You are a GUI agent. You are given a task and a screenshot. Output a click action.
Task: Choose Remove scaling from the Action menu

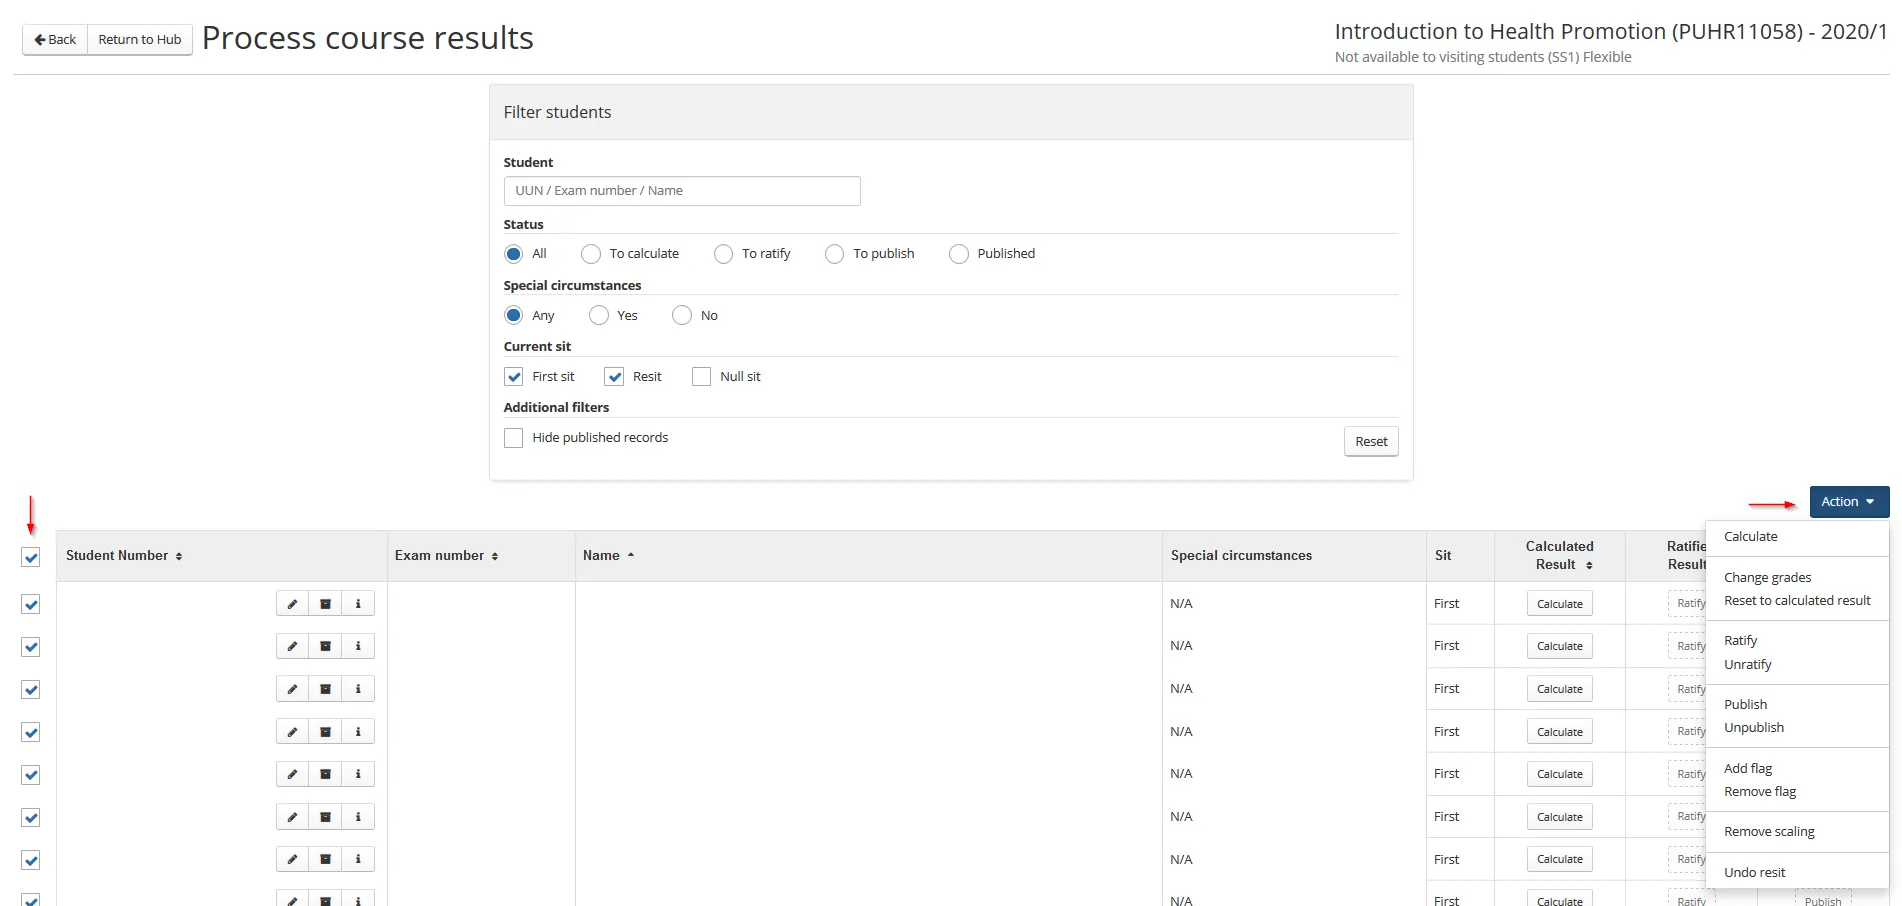pyautogui.click(x=1768, y=832)
